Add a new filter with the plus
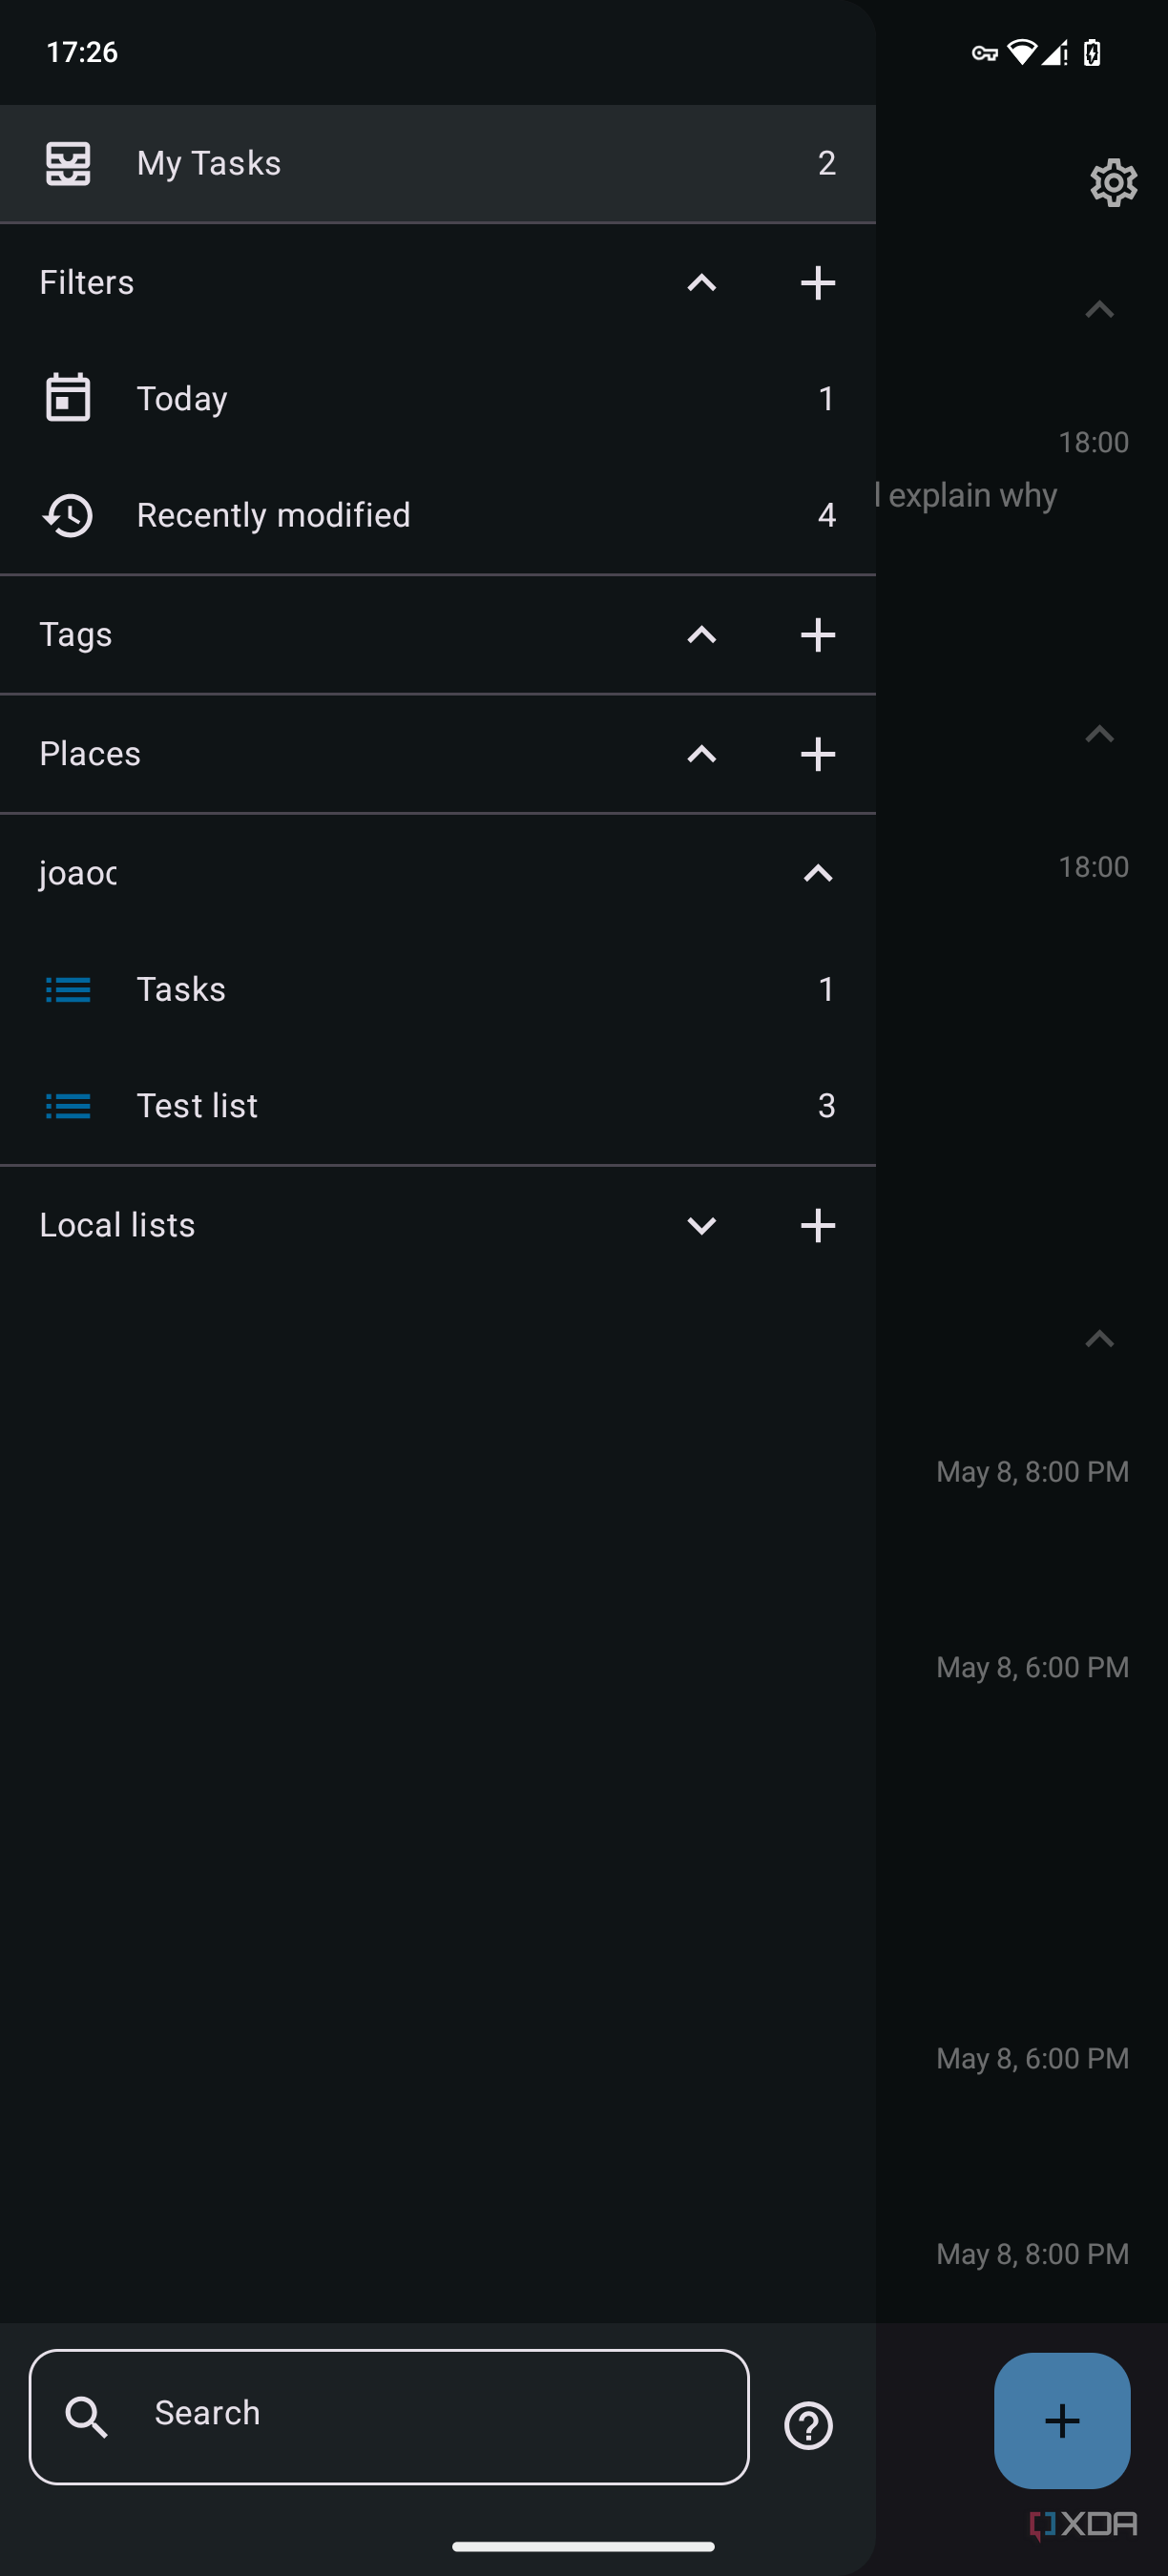Screen dimensions: 1168x2576 [818, 283]
